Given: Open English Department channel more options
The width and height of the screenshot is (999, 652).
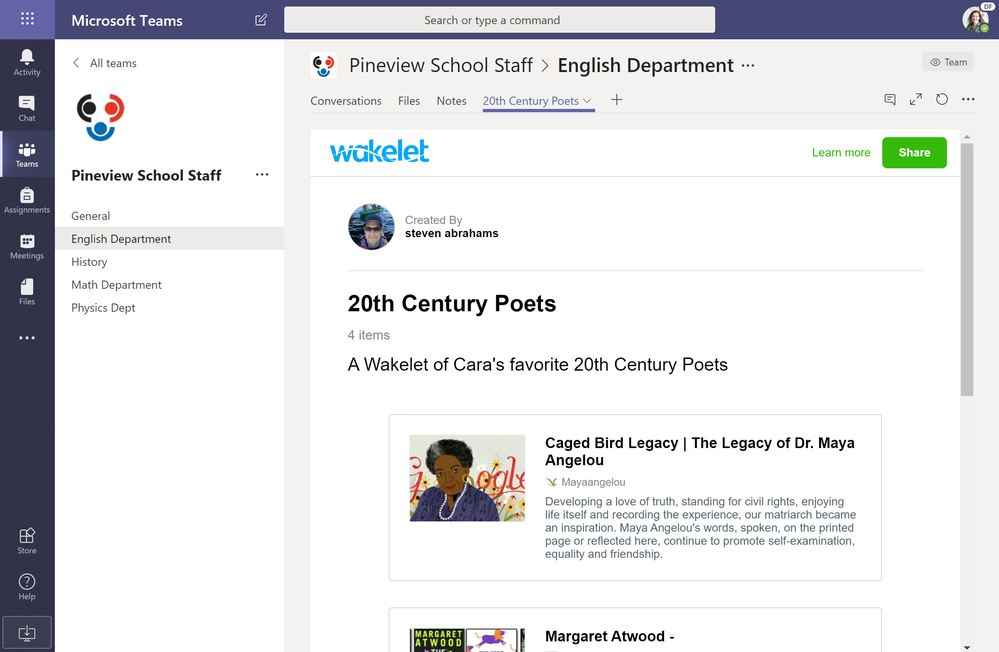Looking at the screenshot, I should (748, 66).
